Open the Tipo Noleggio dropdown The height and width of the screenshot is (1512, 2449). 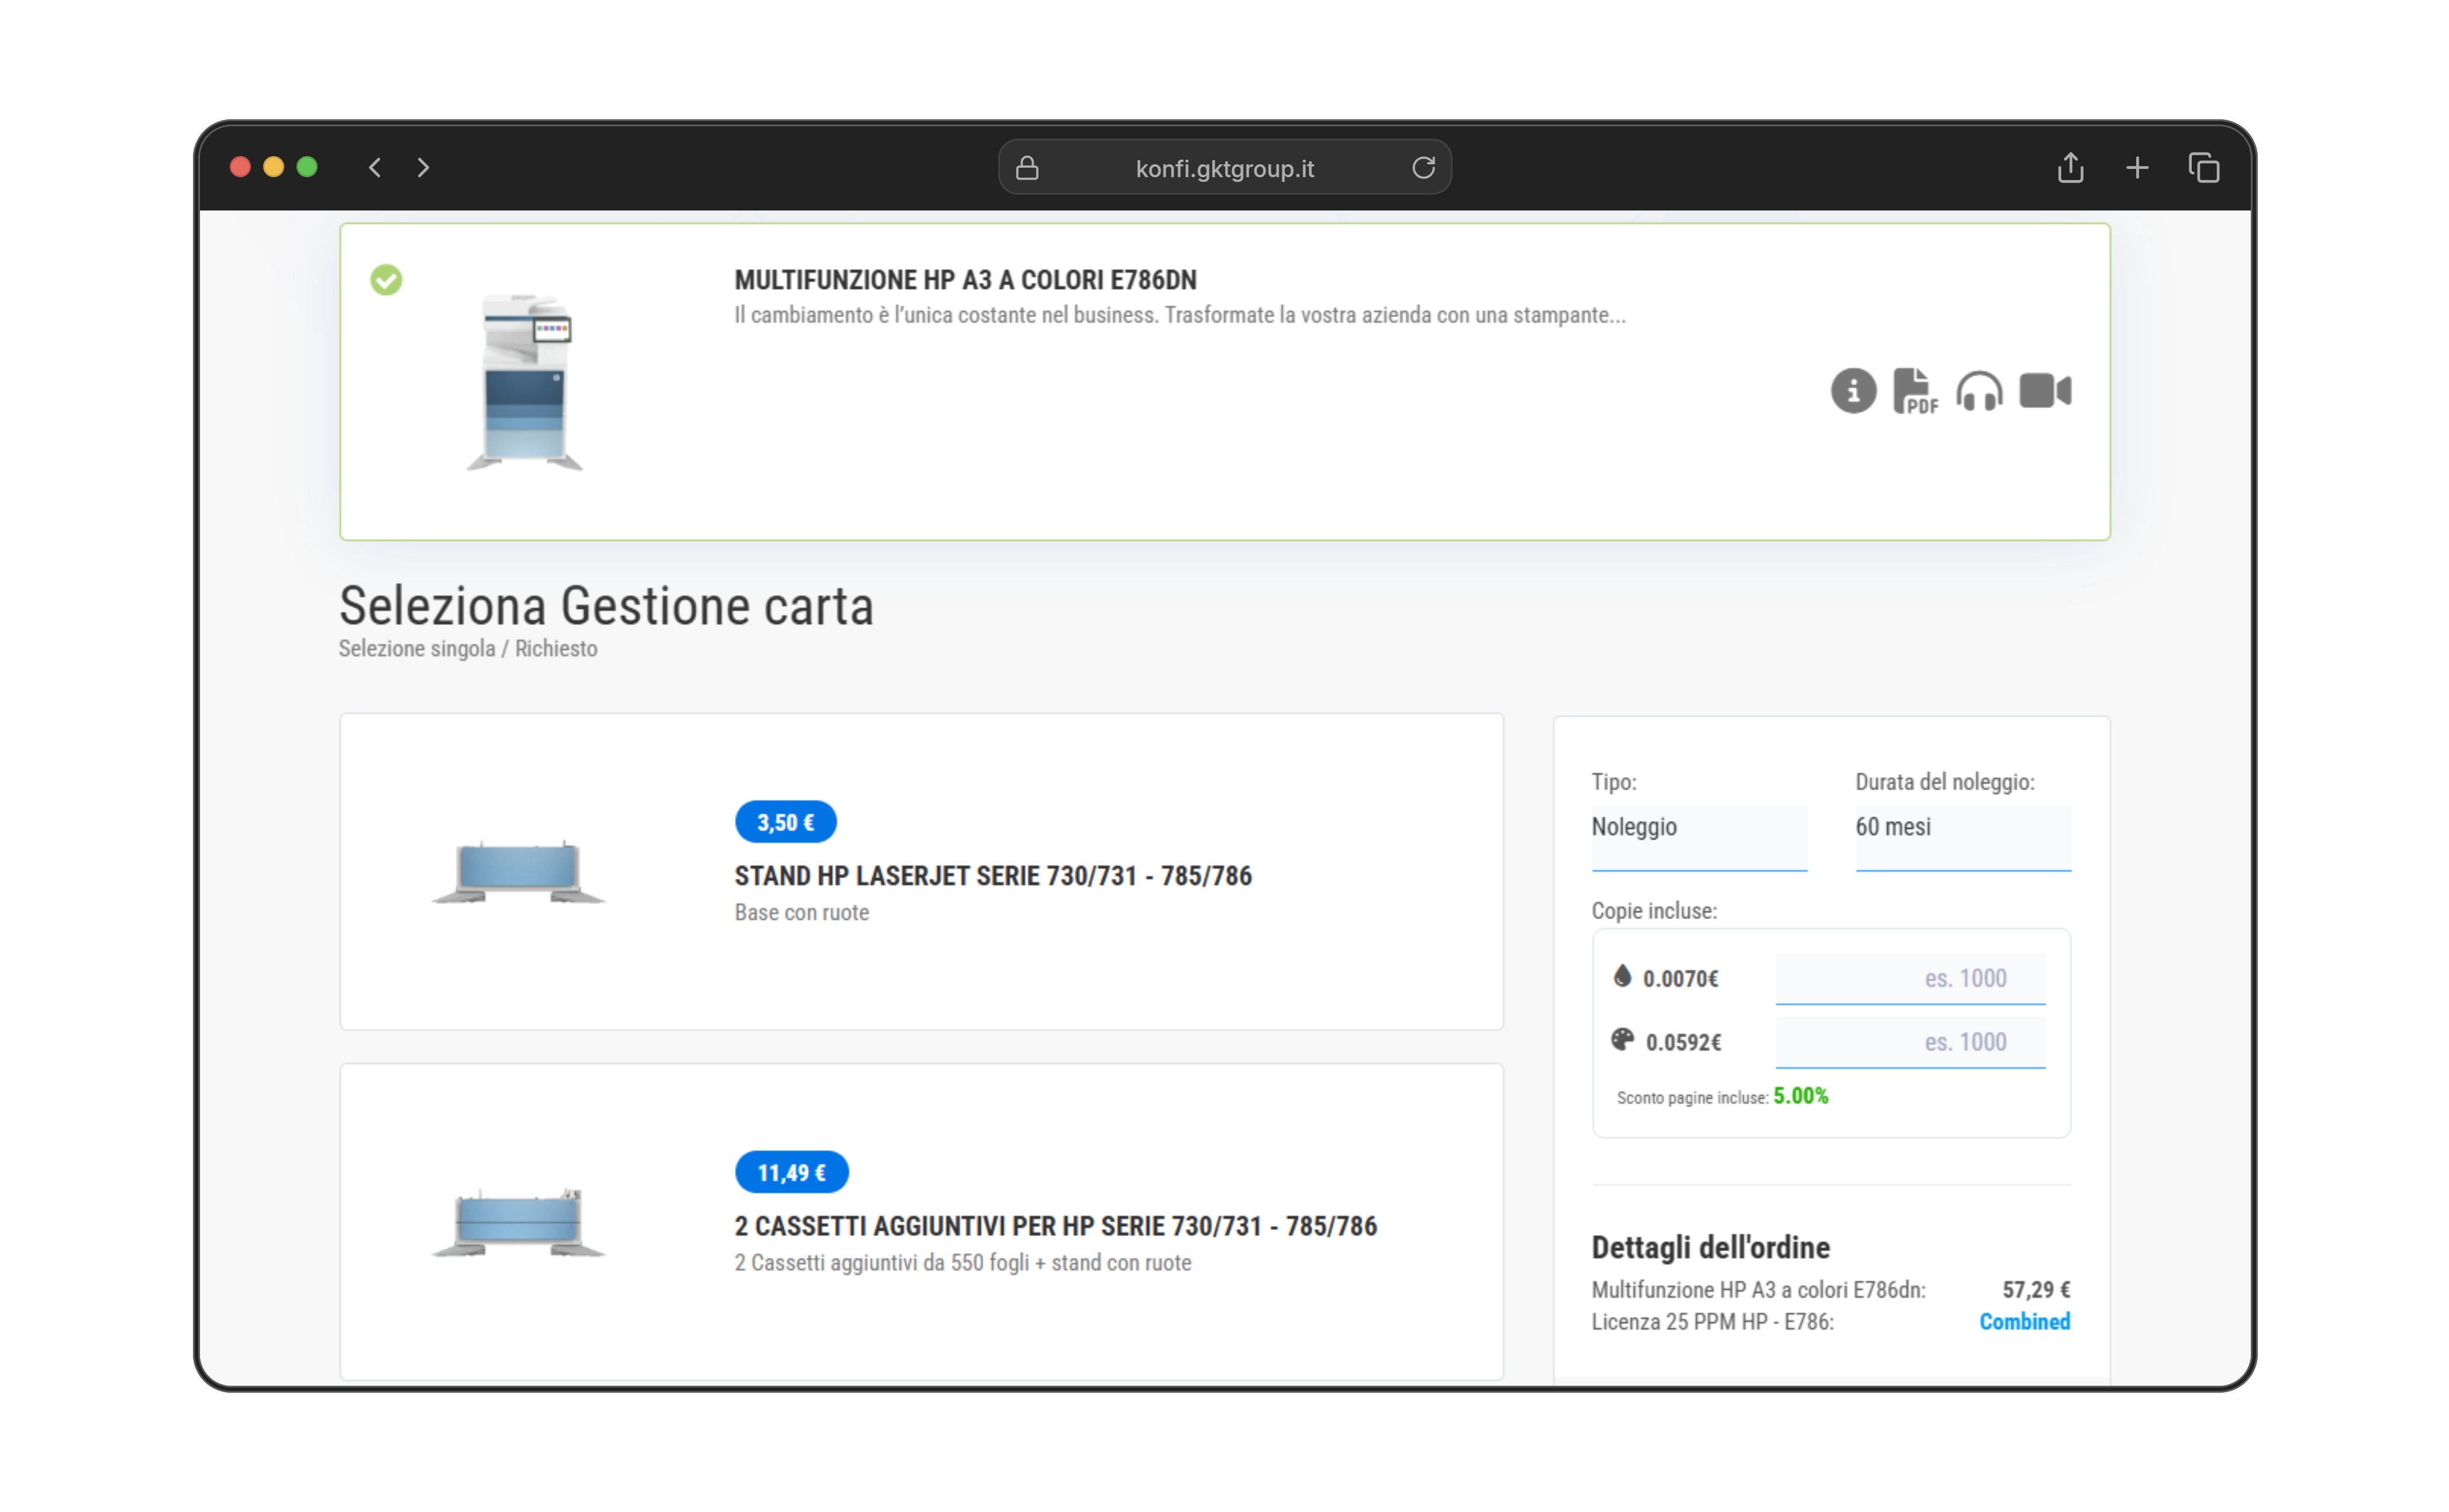pyautogui.click(x=1699, y=837)
